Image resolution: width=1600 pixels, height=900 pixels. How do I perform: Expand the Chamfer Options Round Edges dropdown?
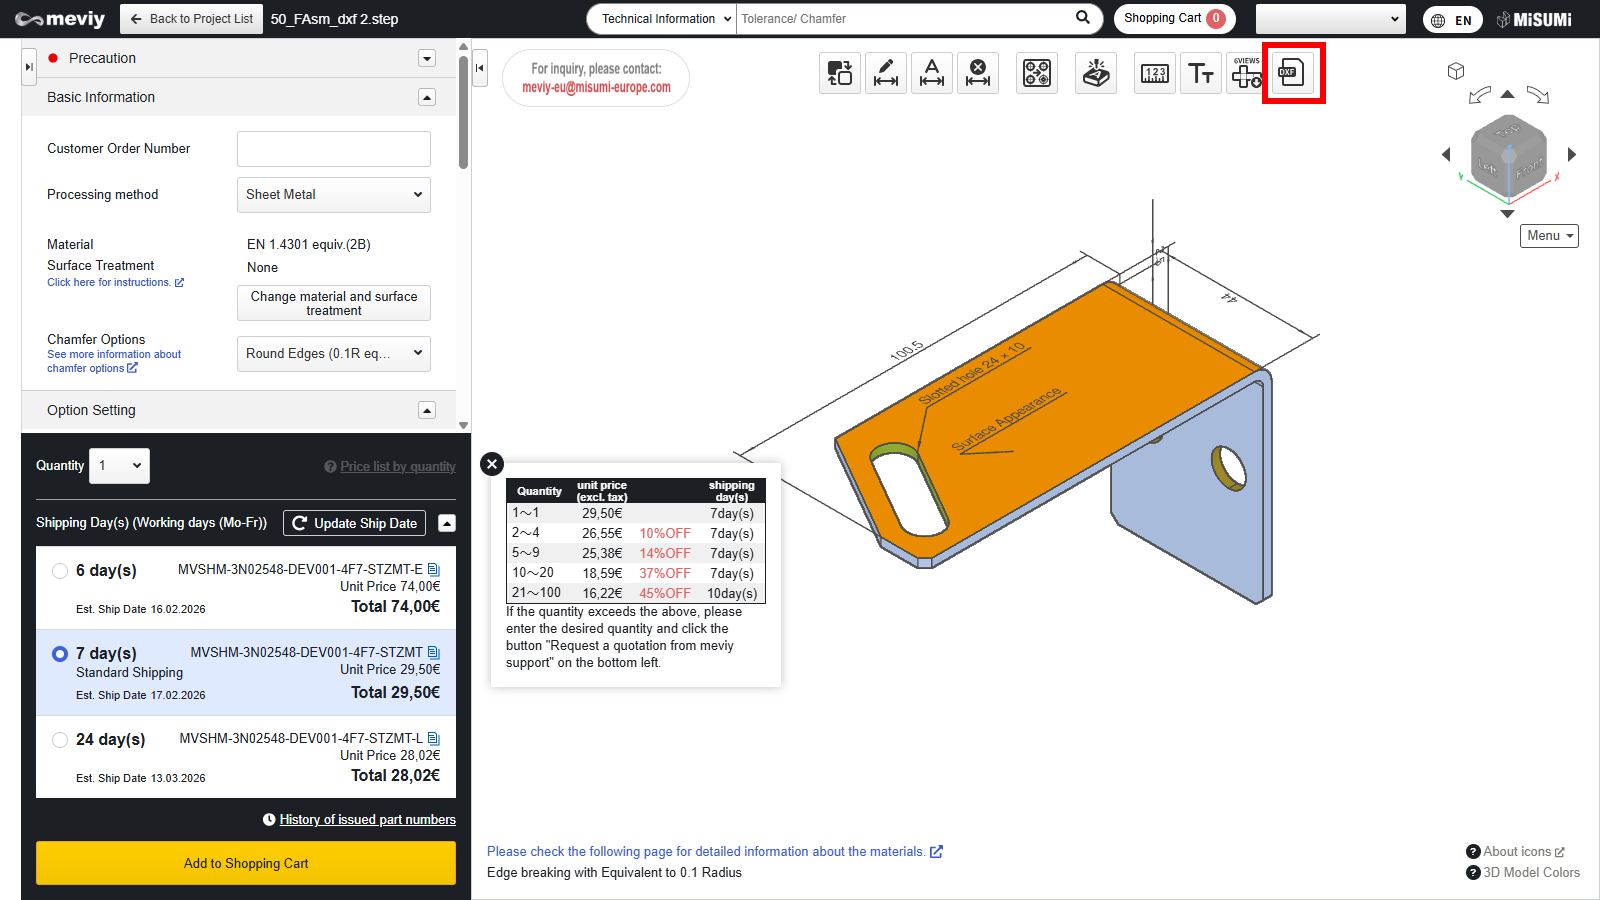333,354
